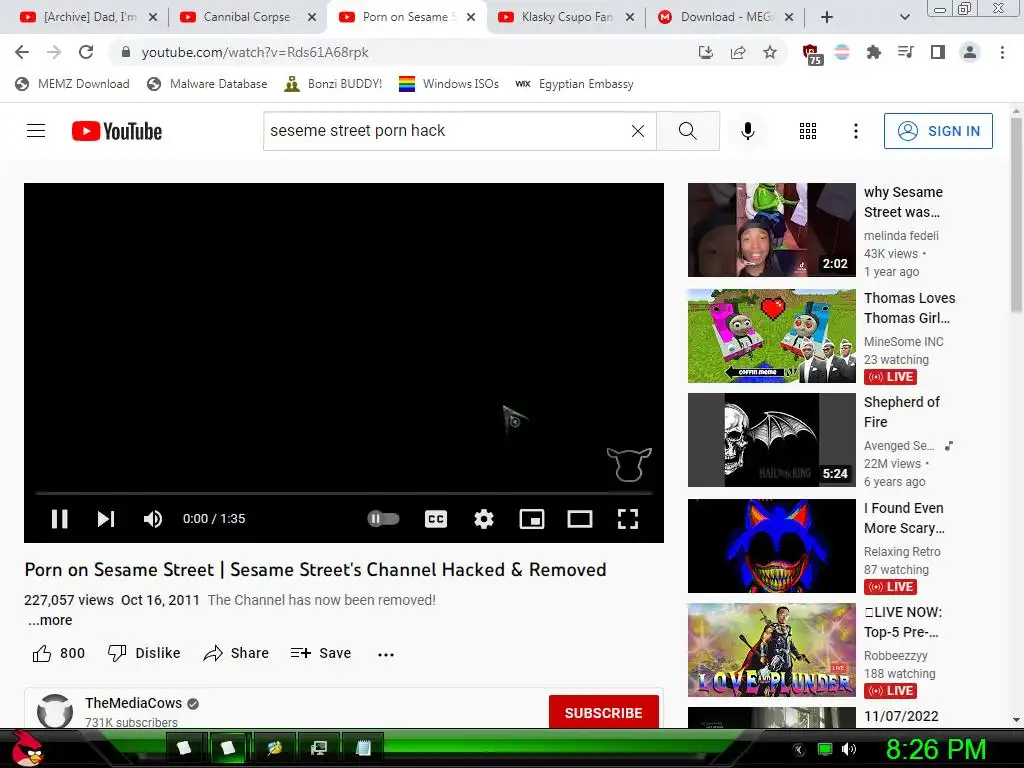The image size is (1024, 768).
Task: Share this page icon in address bar
Action: pyautogui.click(x=738, y=52)
